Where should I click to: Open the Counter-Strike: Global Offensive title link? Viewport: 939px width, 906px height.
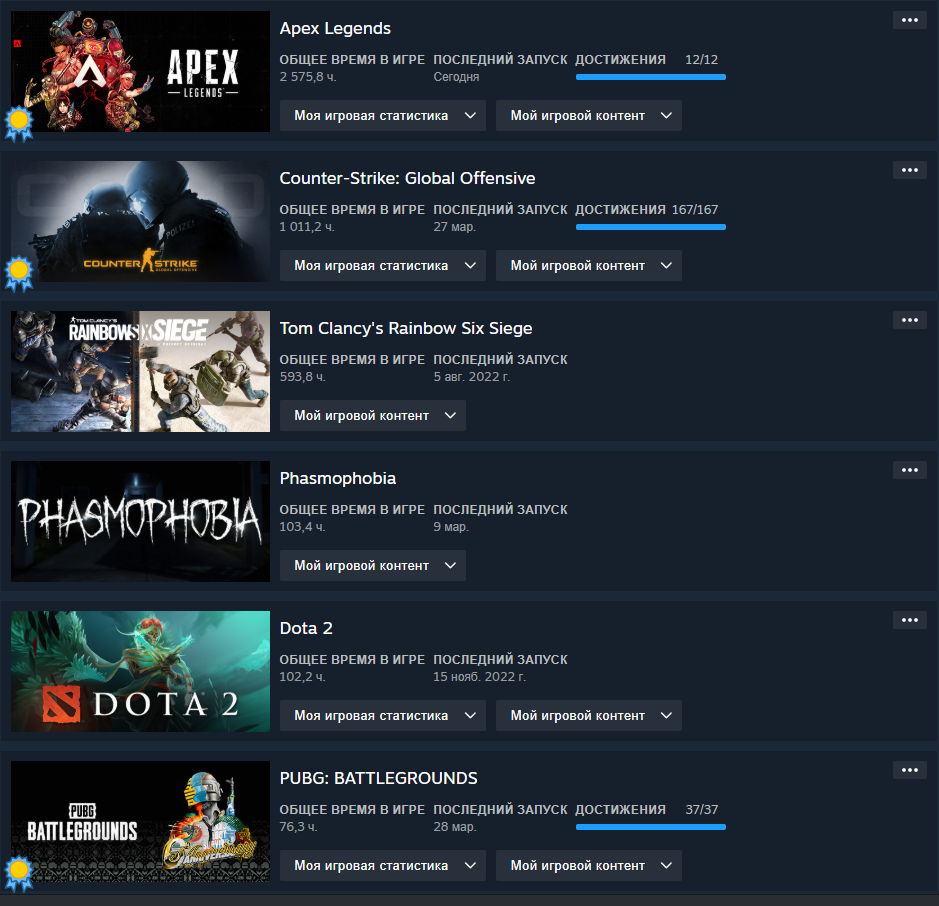407,178
